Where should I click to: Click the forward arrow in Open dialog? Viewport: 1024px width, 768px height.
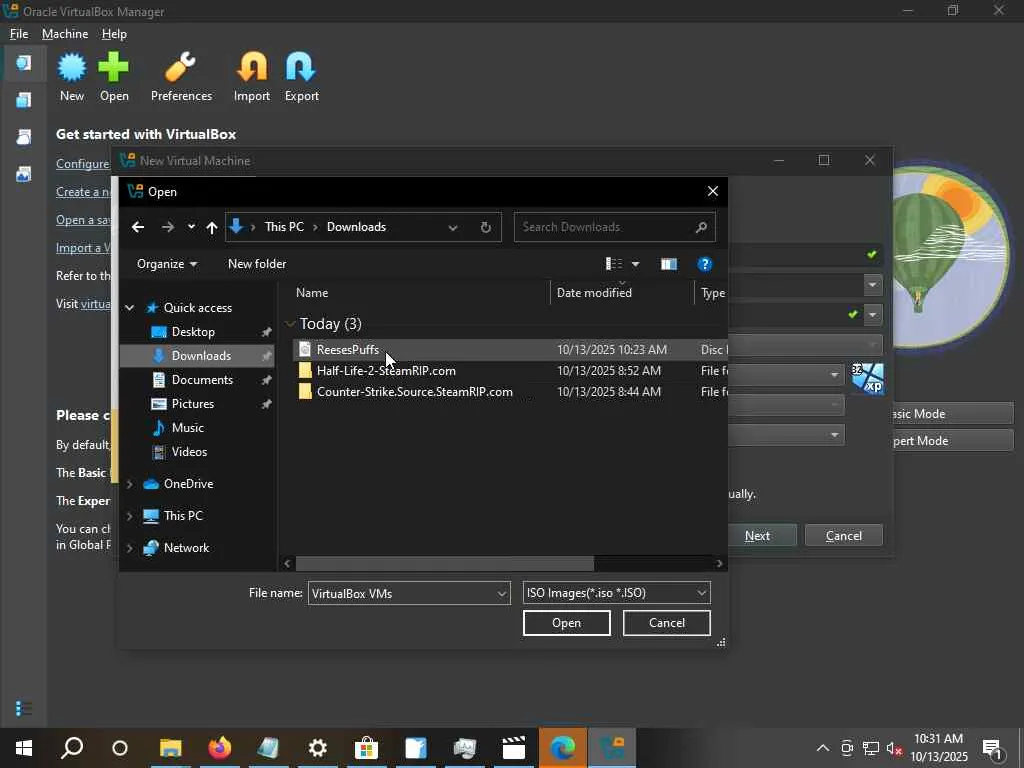[x=168, y=227]
